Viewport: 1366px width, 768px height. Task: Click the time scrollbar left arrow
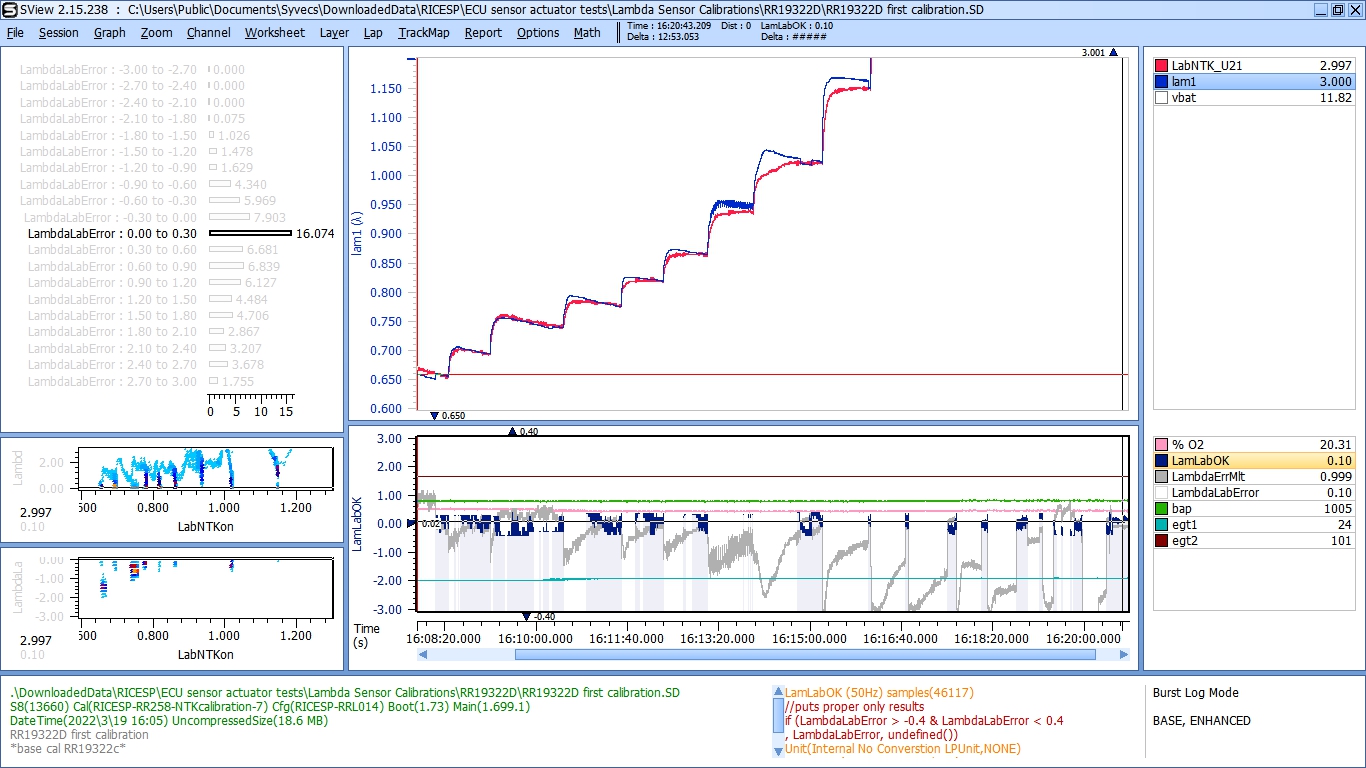pos(424,655)
